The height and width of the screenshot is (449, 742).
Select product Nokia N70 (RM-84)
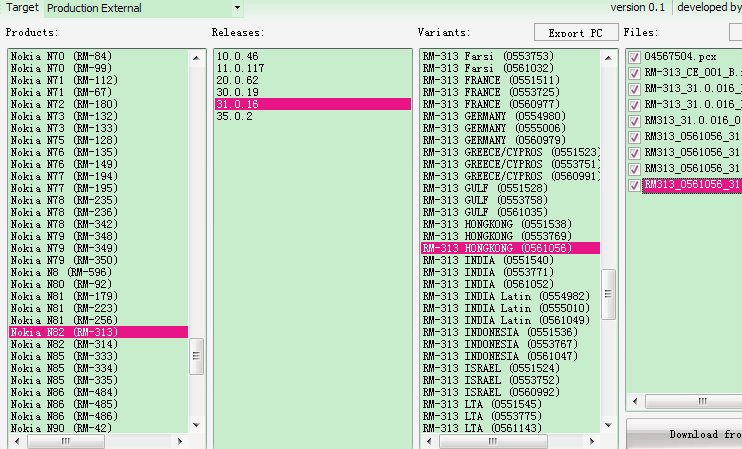click(98, 56)
